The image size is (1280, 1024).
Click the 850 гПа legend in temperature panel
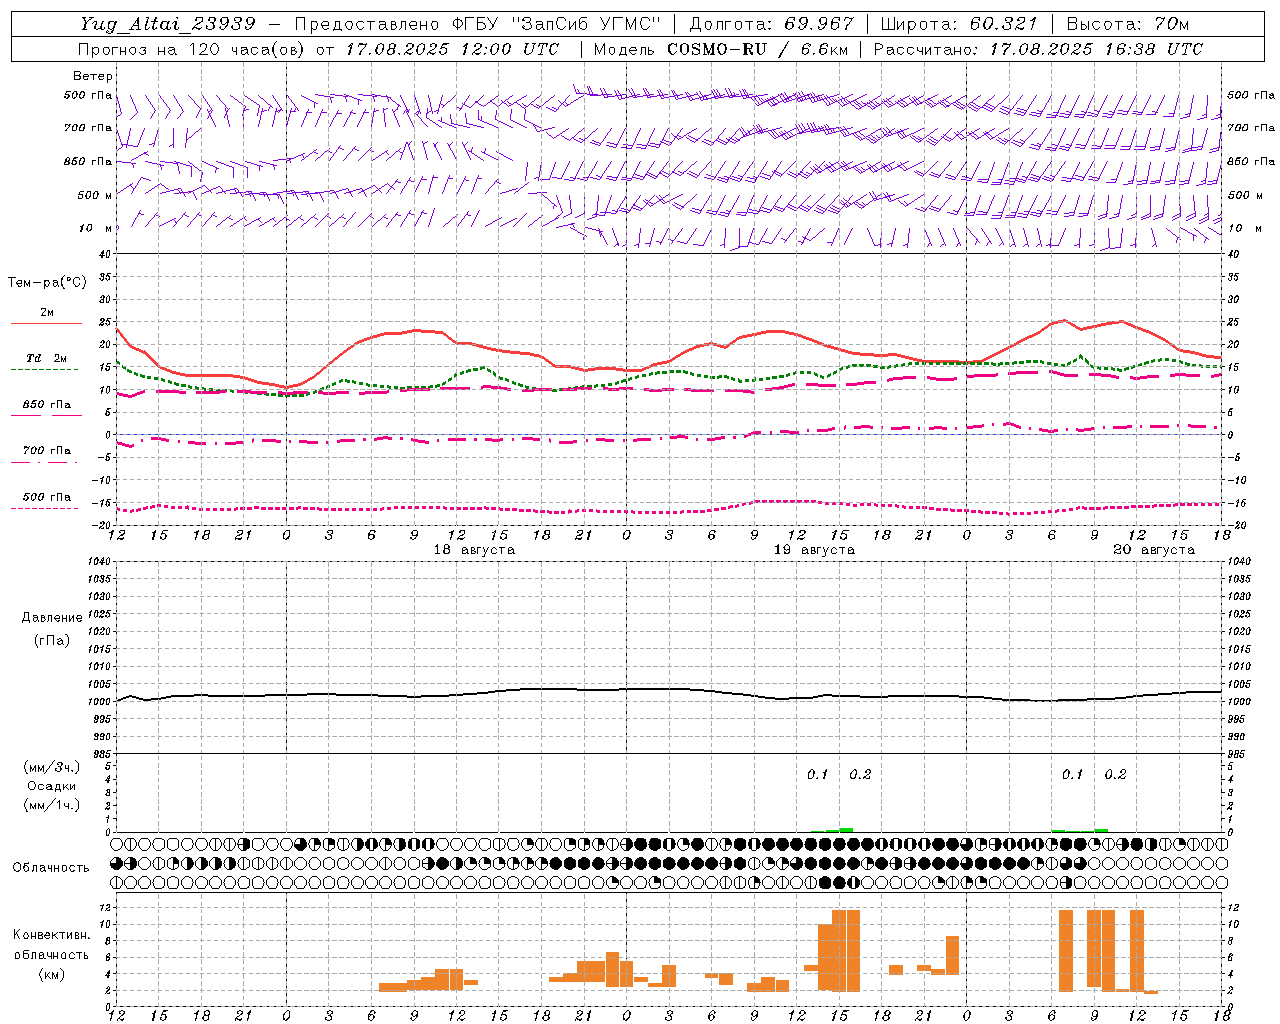pos(47,405)
